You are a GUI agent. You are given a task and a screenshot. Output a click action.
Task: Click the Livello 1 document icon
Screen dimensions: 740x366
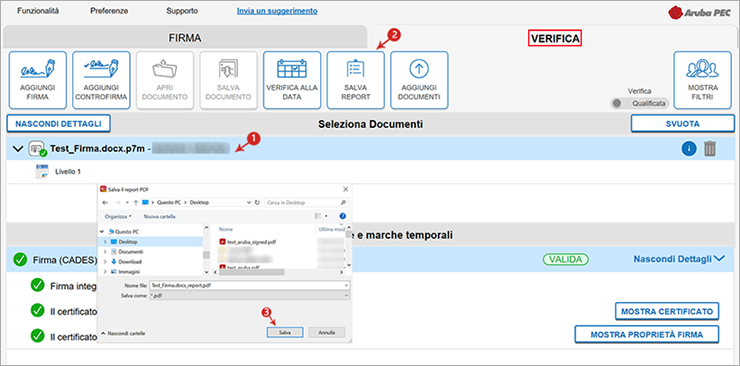[42, 172]
